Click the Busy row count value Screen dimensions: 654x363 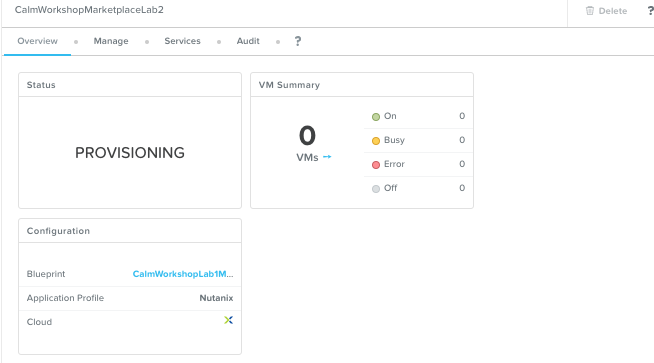point(462,140)
